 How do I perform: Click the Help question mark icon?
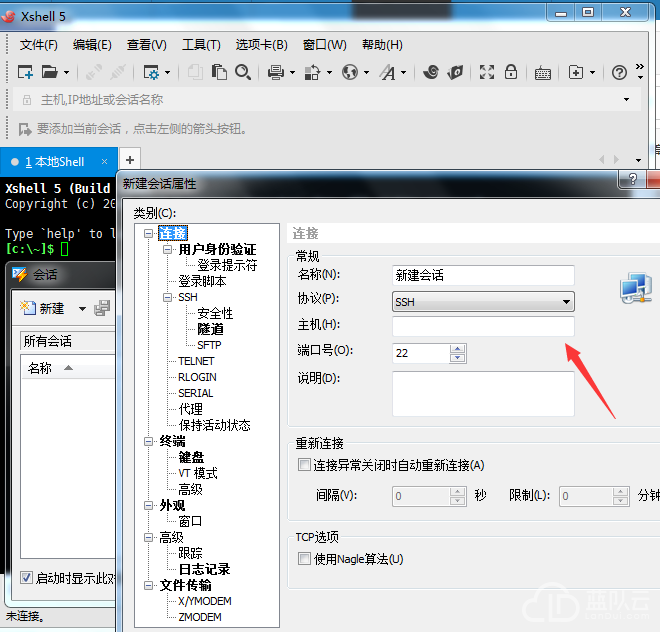click(x=619, y=72)
